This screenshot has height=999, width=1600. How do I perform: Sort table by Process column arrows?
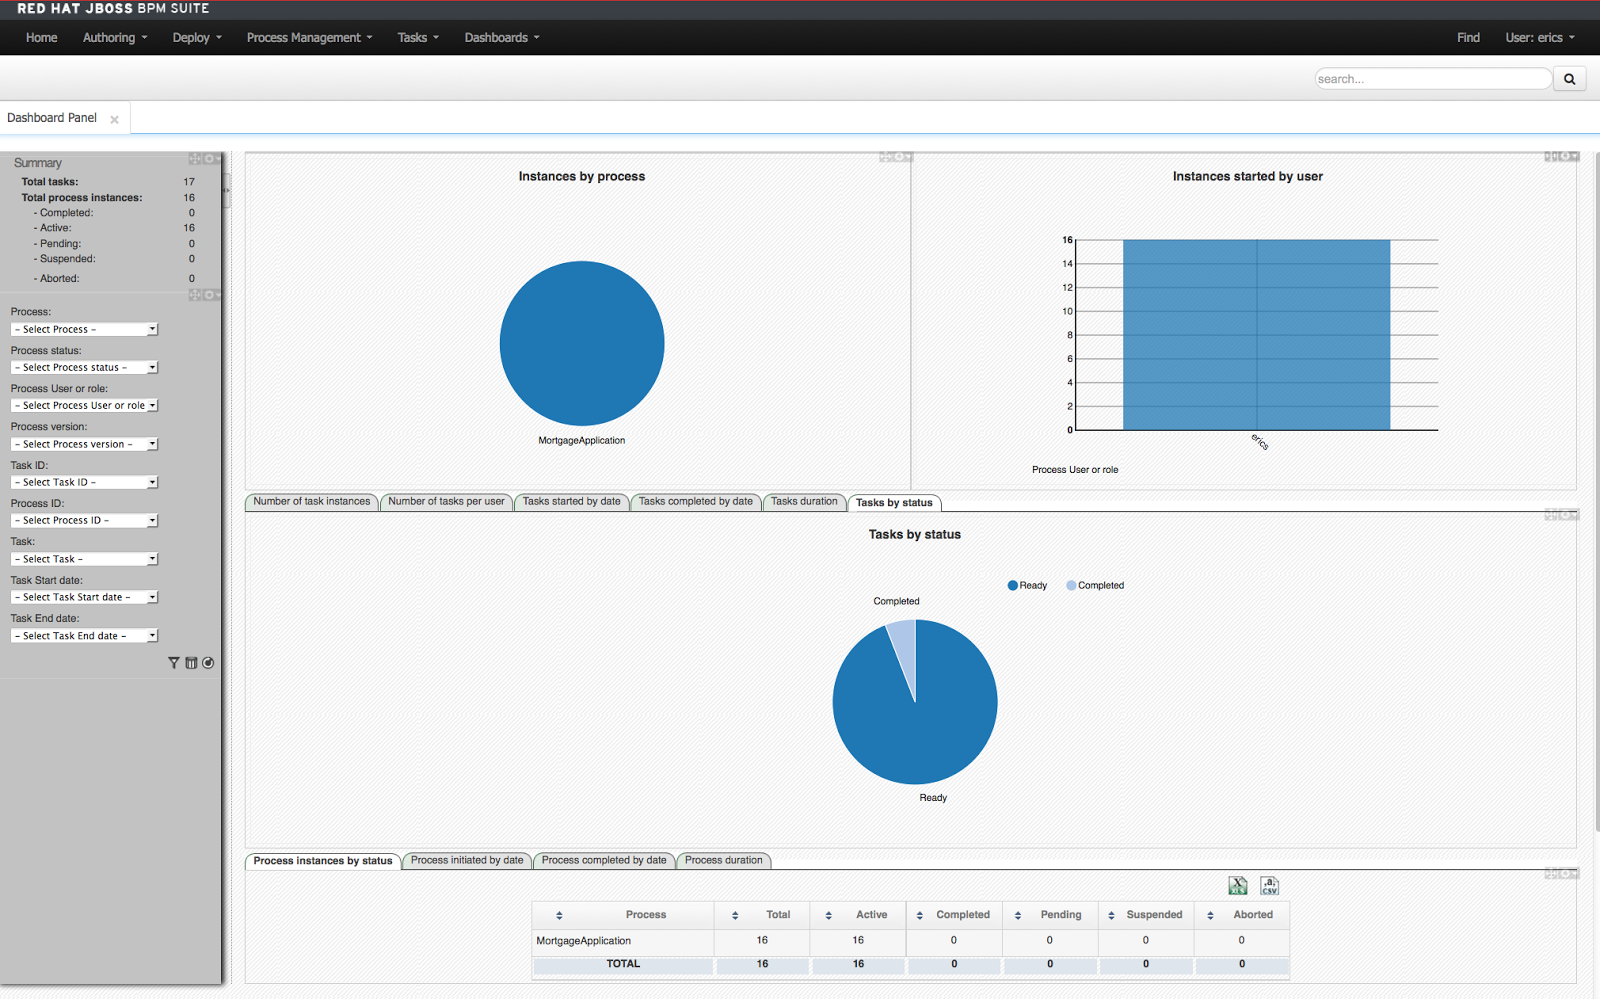point(559,915)
